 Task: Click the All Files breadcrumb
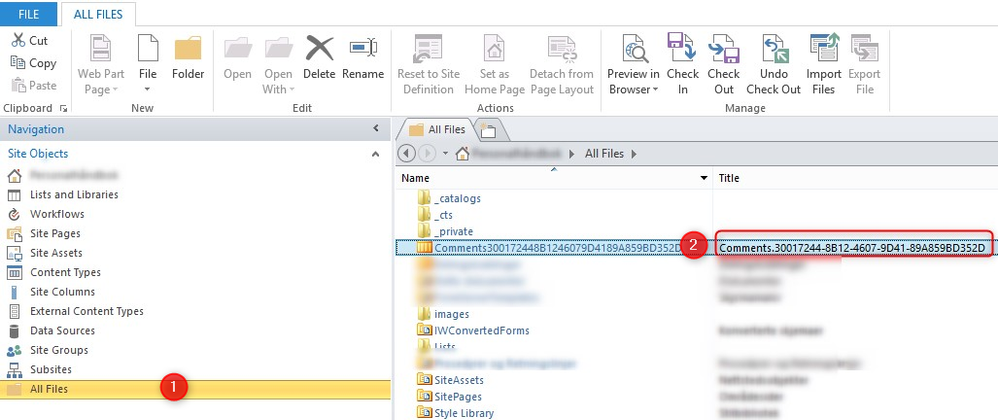click(x=604, y=153)
